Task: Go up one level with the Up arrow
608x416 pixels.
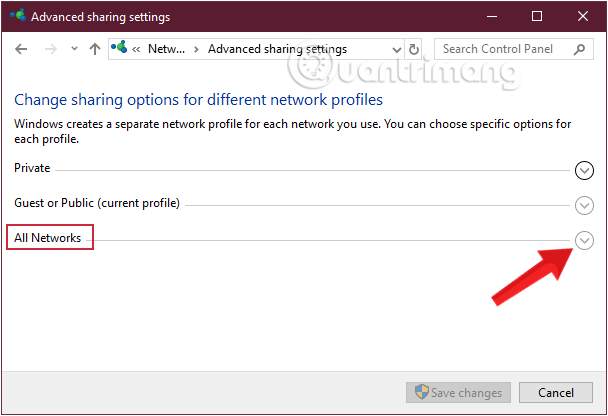Action: (95, 49)
